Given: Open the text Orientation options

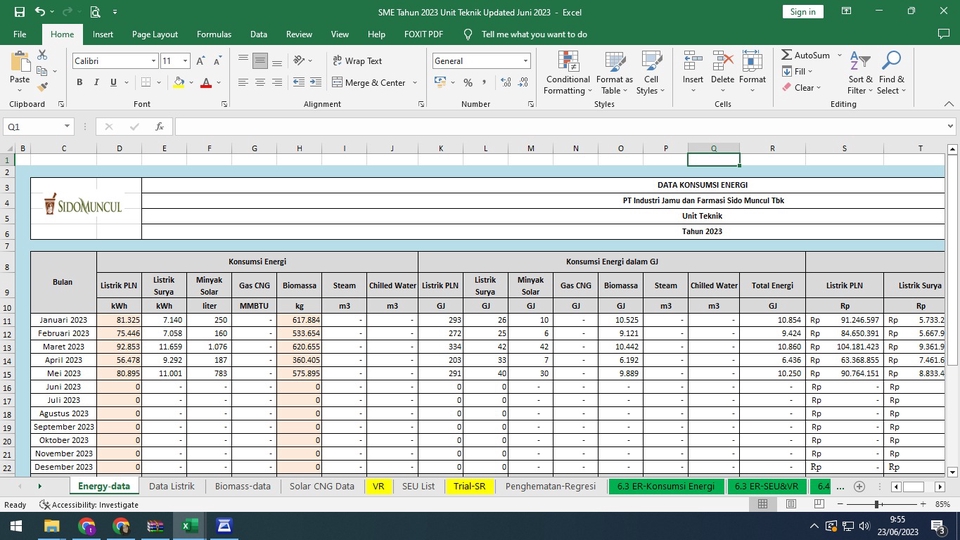Looking at the screenshot, I should coord(299,61).
